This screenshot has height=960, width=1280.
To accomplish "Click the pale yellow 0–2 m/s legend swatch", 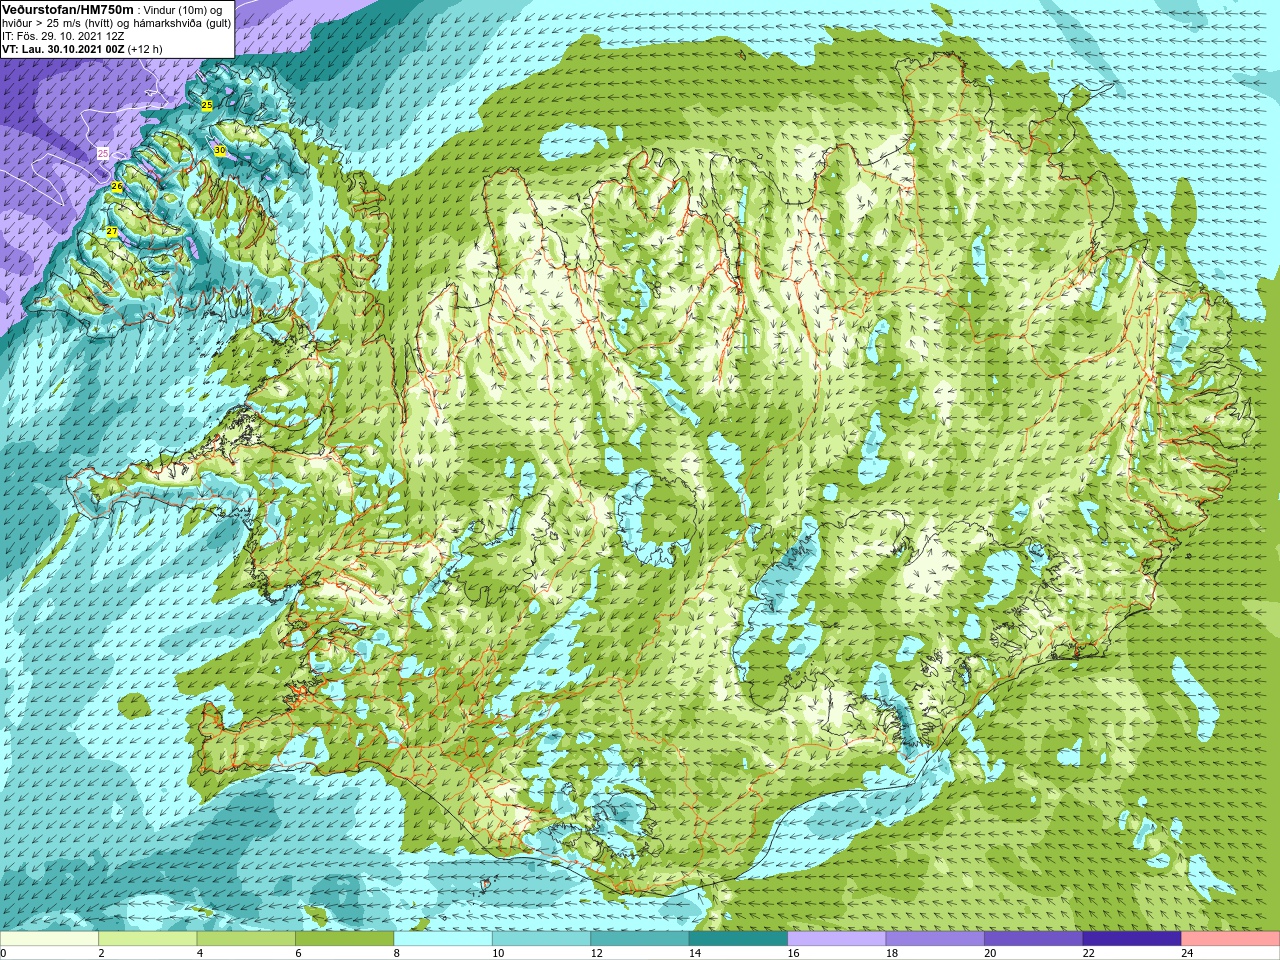I will (49, 939).
